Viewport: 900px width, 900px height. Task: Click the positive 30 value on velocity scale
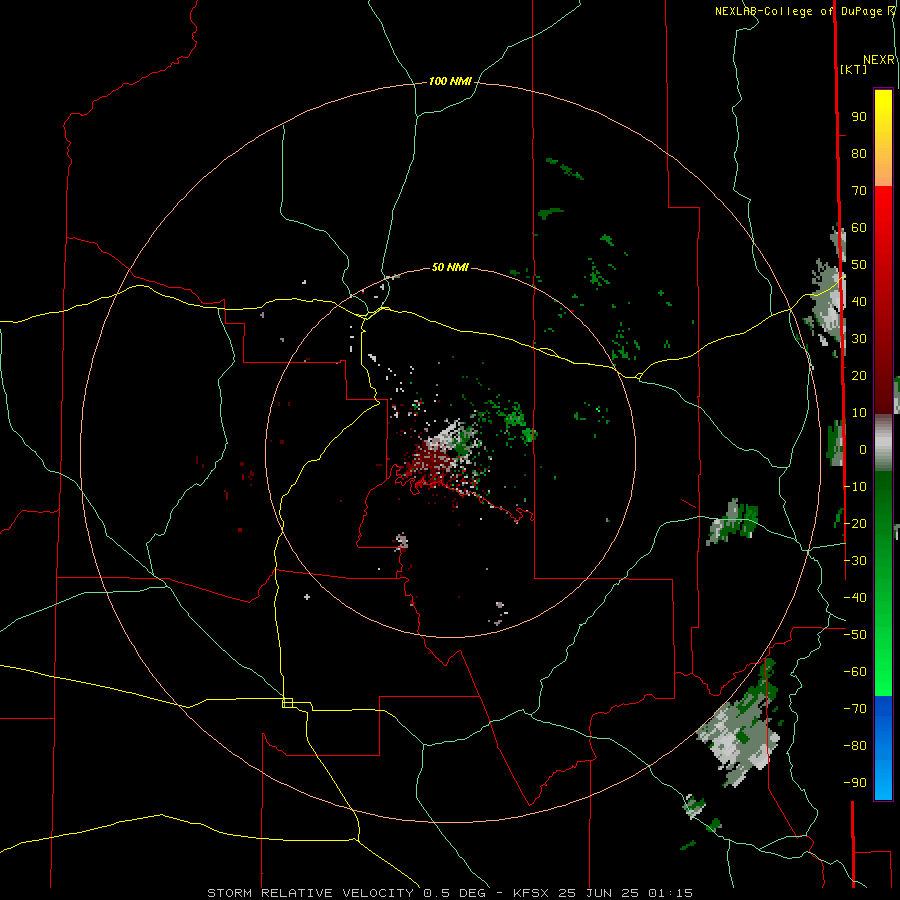pyautogui.click(x=859, y=339)
